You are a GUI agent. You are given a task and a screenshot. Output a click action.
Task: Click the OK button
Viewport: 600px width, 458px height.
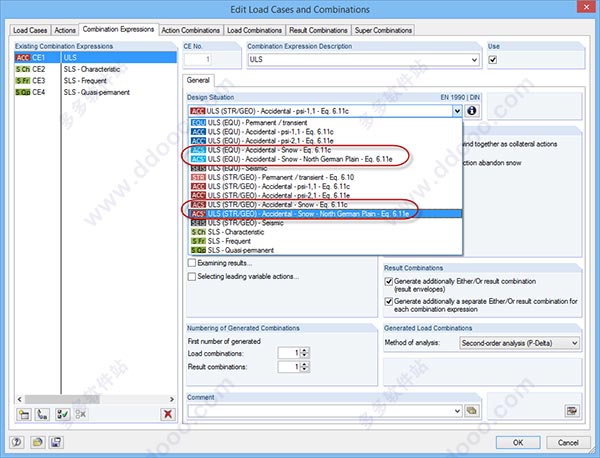click(518, 443)
